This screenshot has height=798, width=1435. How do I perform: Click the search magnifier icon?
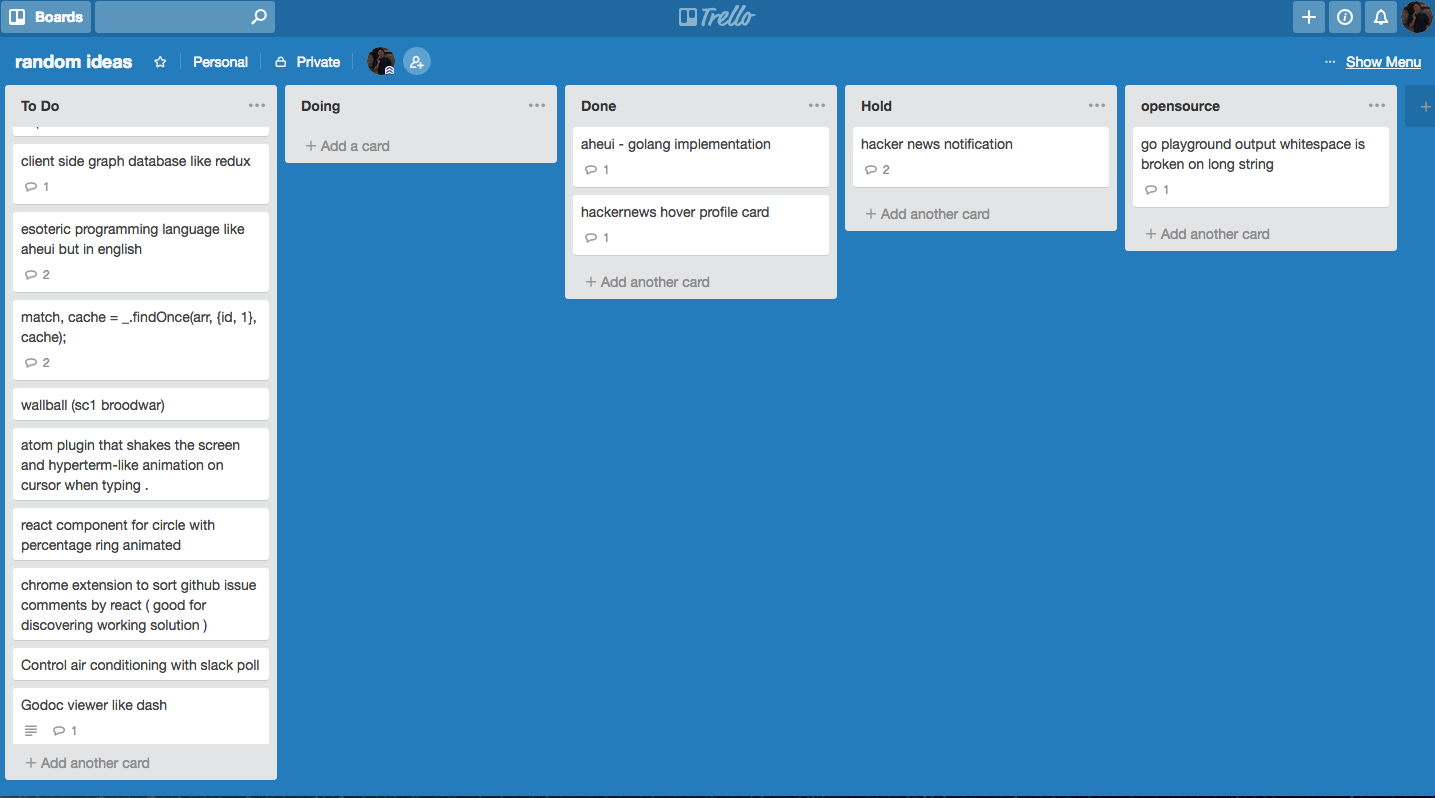(x=259, y=17)
